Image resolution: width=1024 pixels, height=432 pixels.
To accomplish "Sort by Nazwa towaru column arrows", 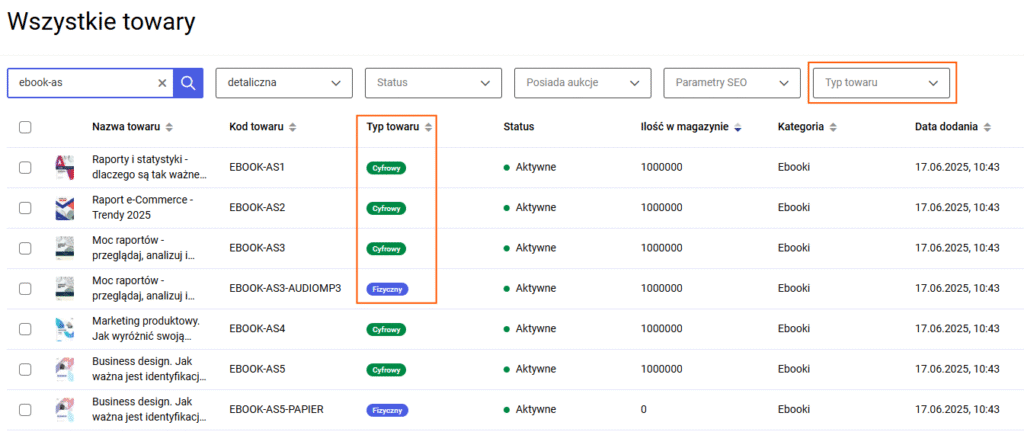I will (x=169, y=127).
